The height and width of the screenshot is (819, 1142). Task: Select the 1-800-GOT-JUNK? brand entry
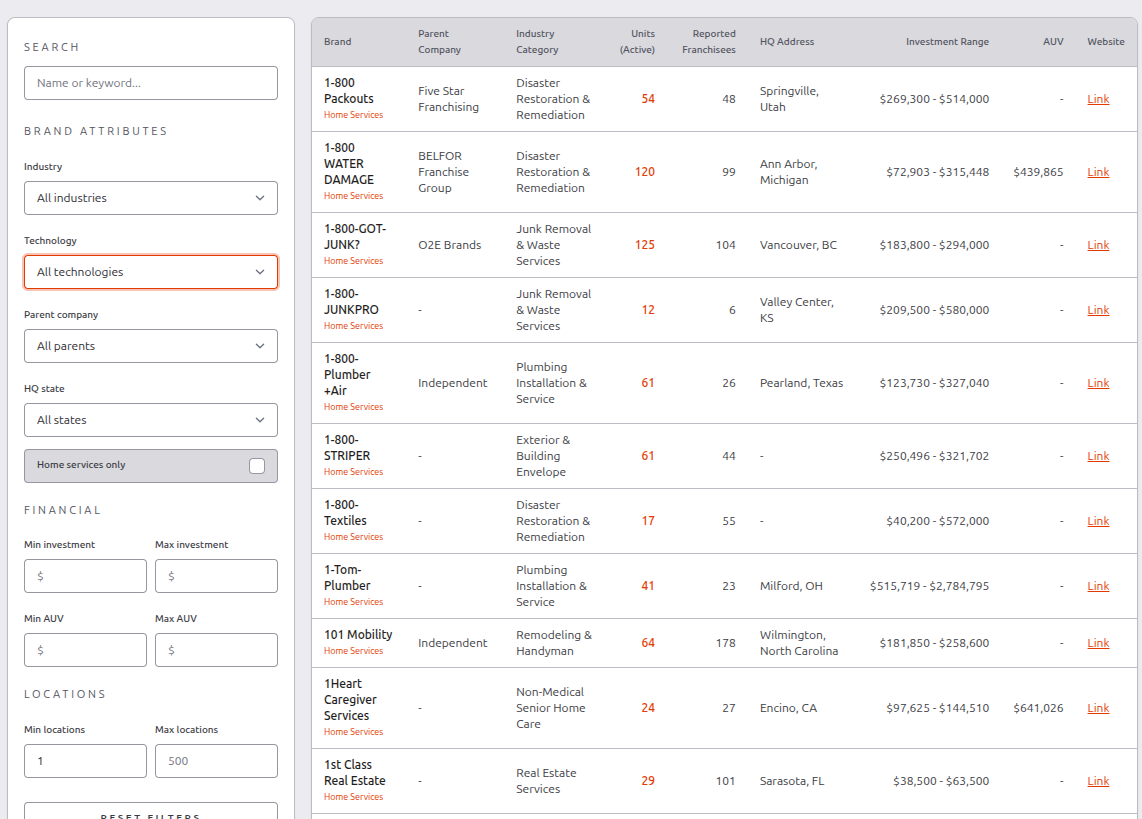point(356,237)
